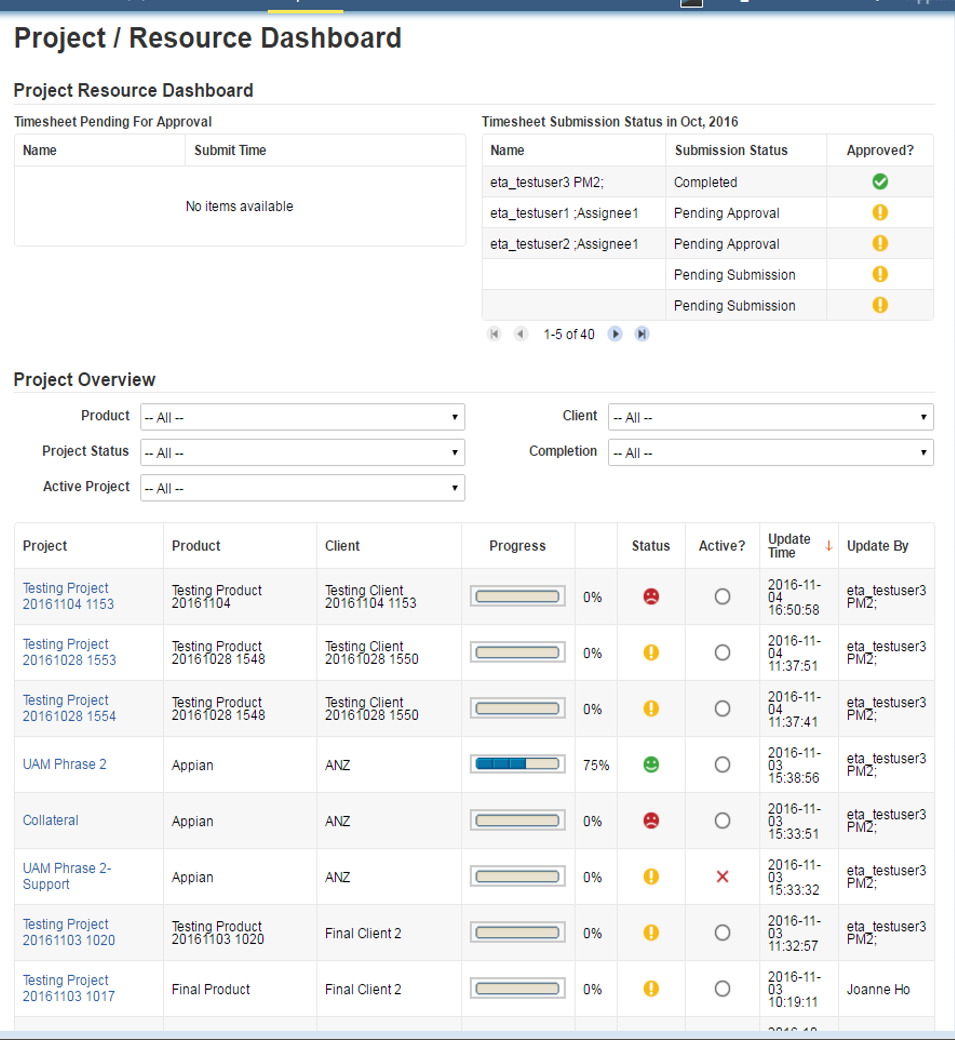This screenshot has height=1040, width=955.
Task: Click the Update Time sort arrow
Action: tap(828, 546)
